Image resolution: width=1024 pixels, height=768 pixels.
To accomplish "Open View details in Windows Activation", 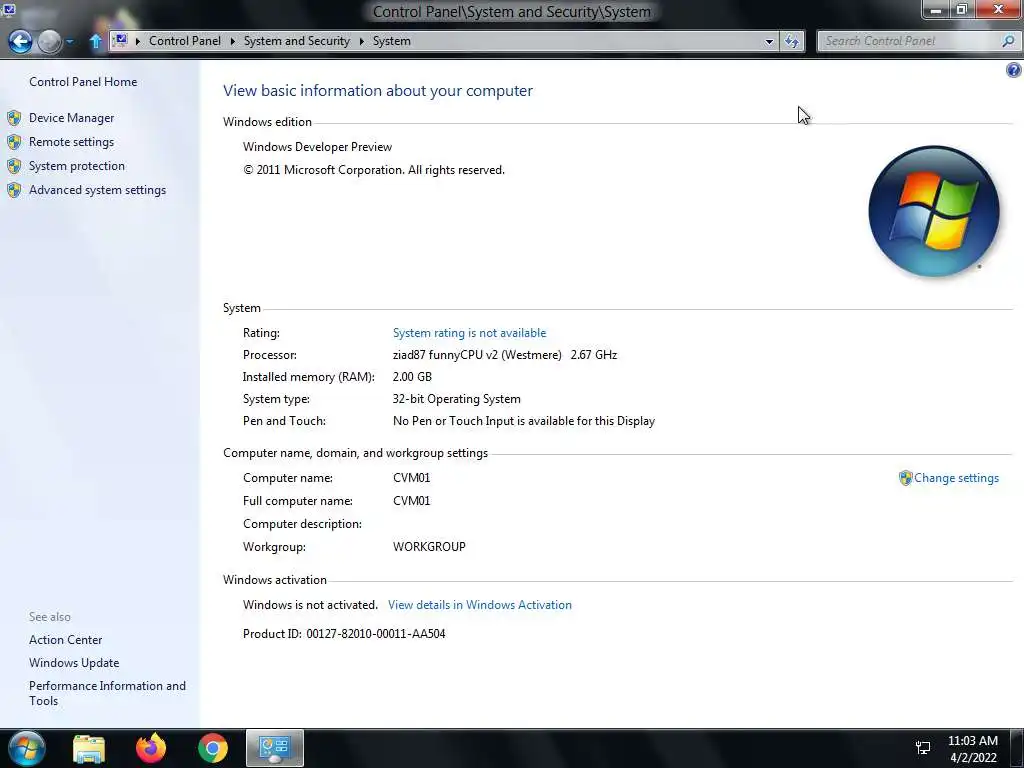I will tap(480, 605).
